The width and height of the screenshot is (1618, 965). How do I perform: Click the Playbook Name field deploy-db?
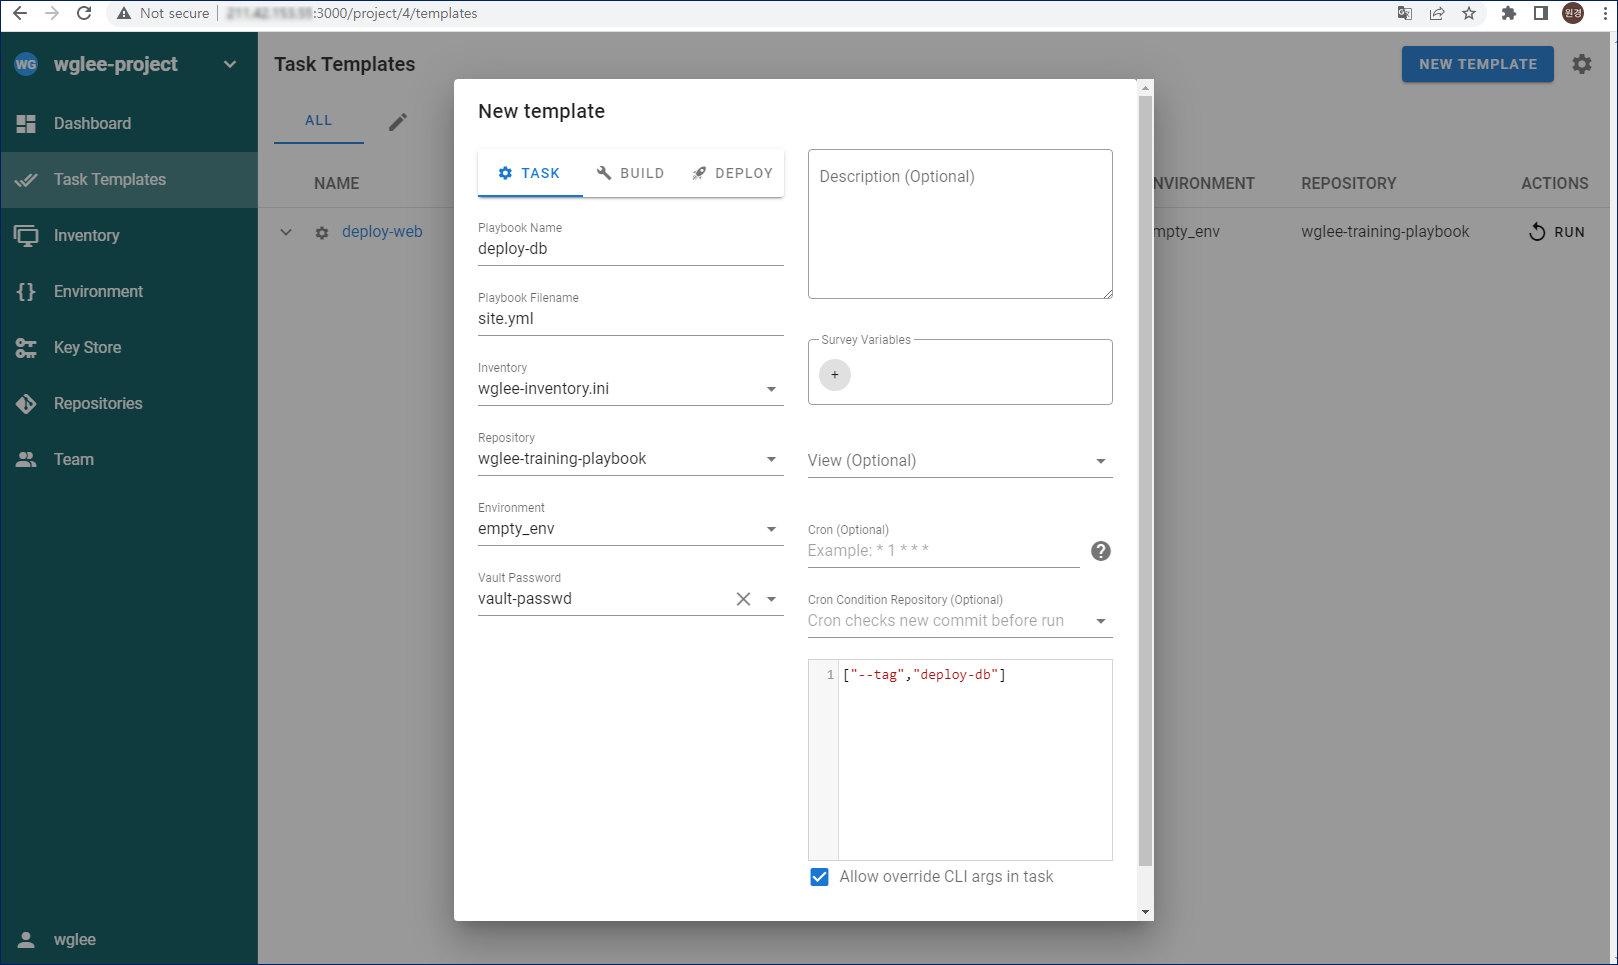630,249
